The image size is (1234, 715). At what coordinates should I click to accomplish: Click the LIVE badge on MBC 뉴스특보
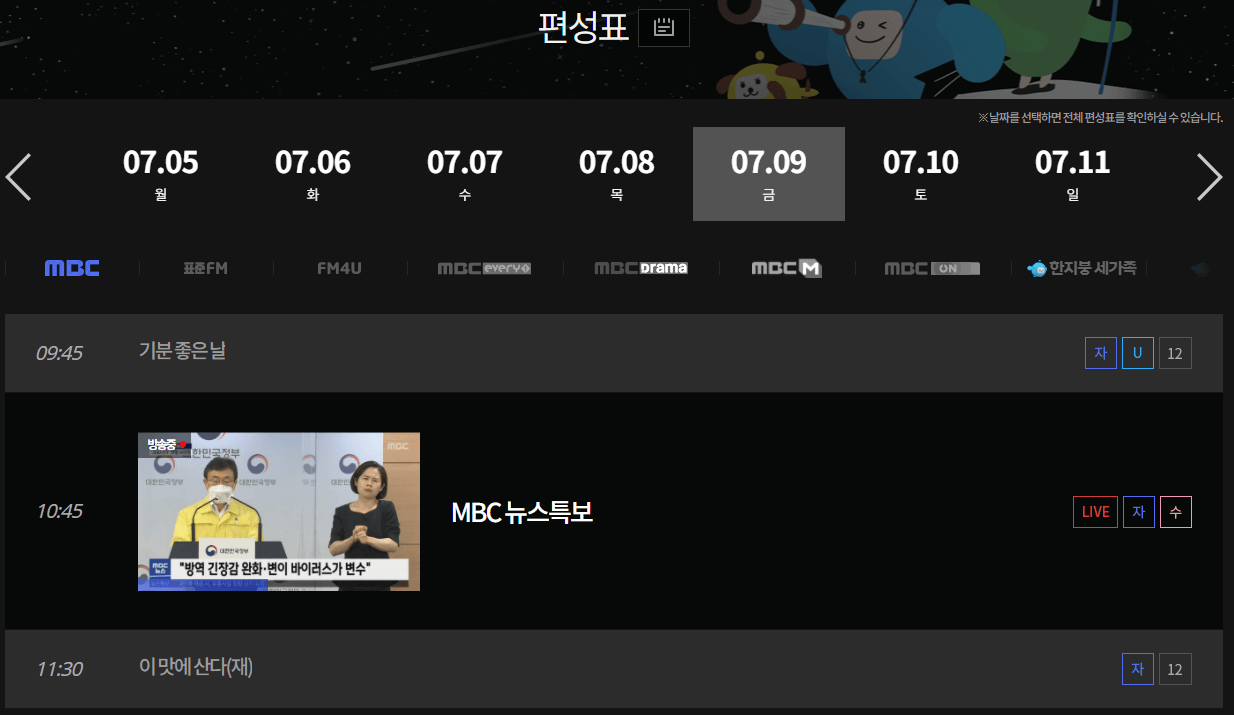pyautogui.click(x=1095, y=511)
